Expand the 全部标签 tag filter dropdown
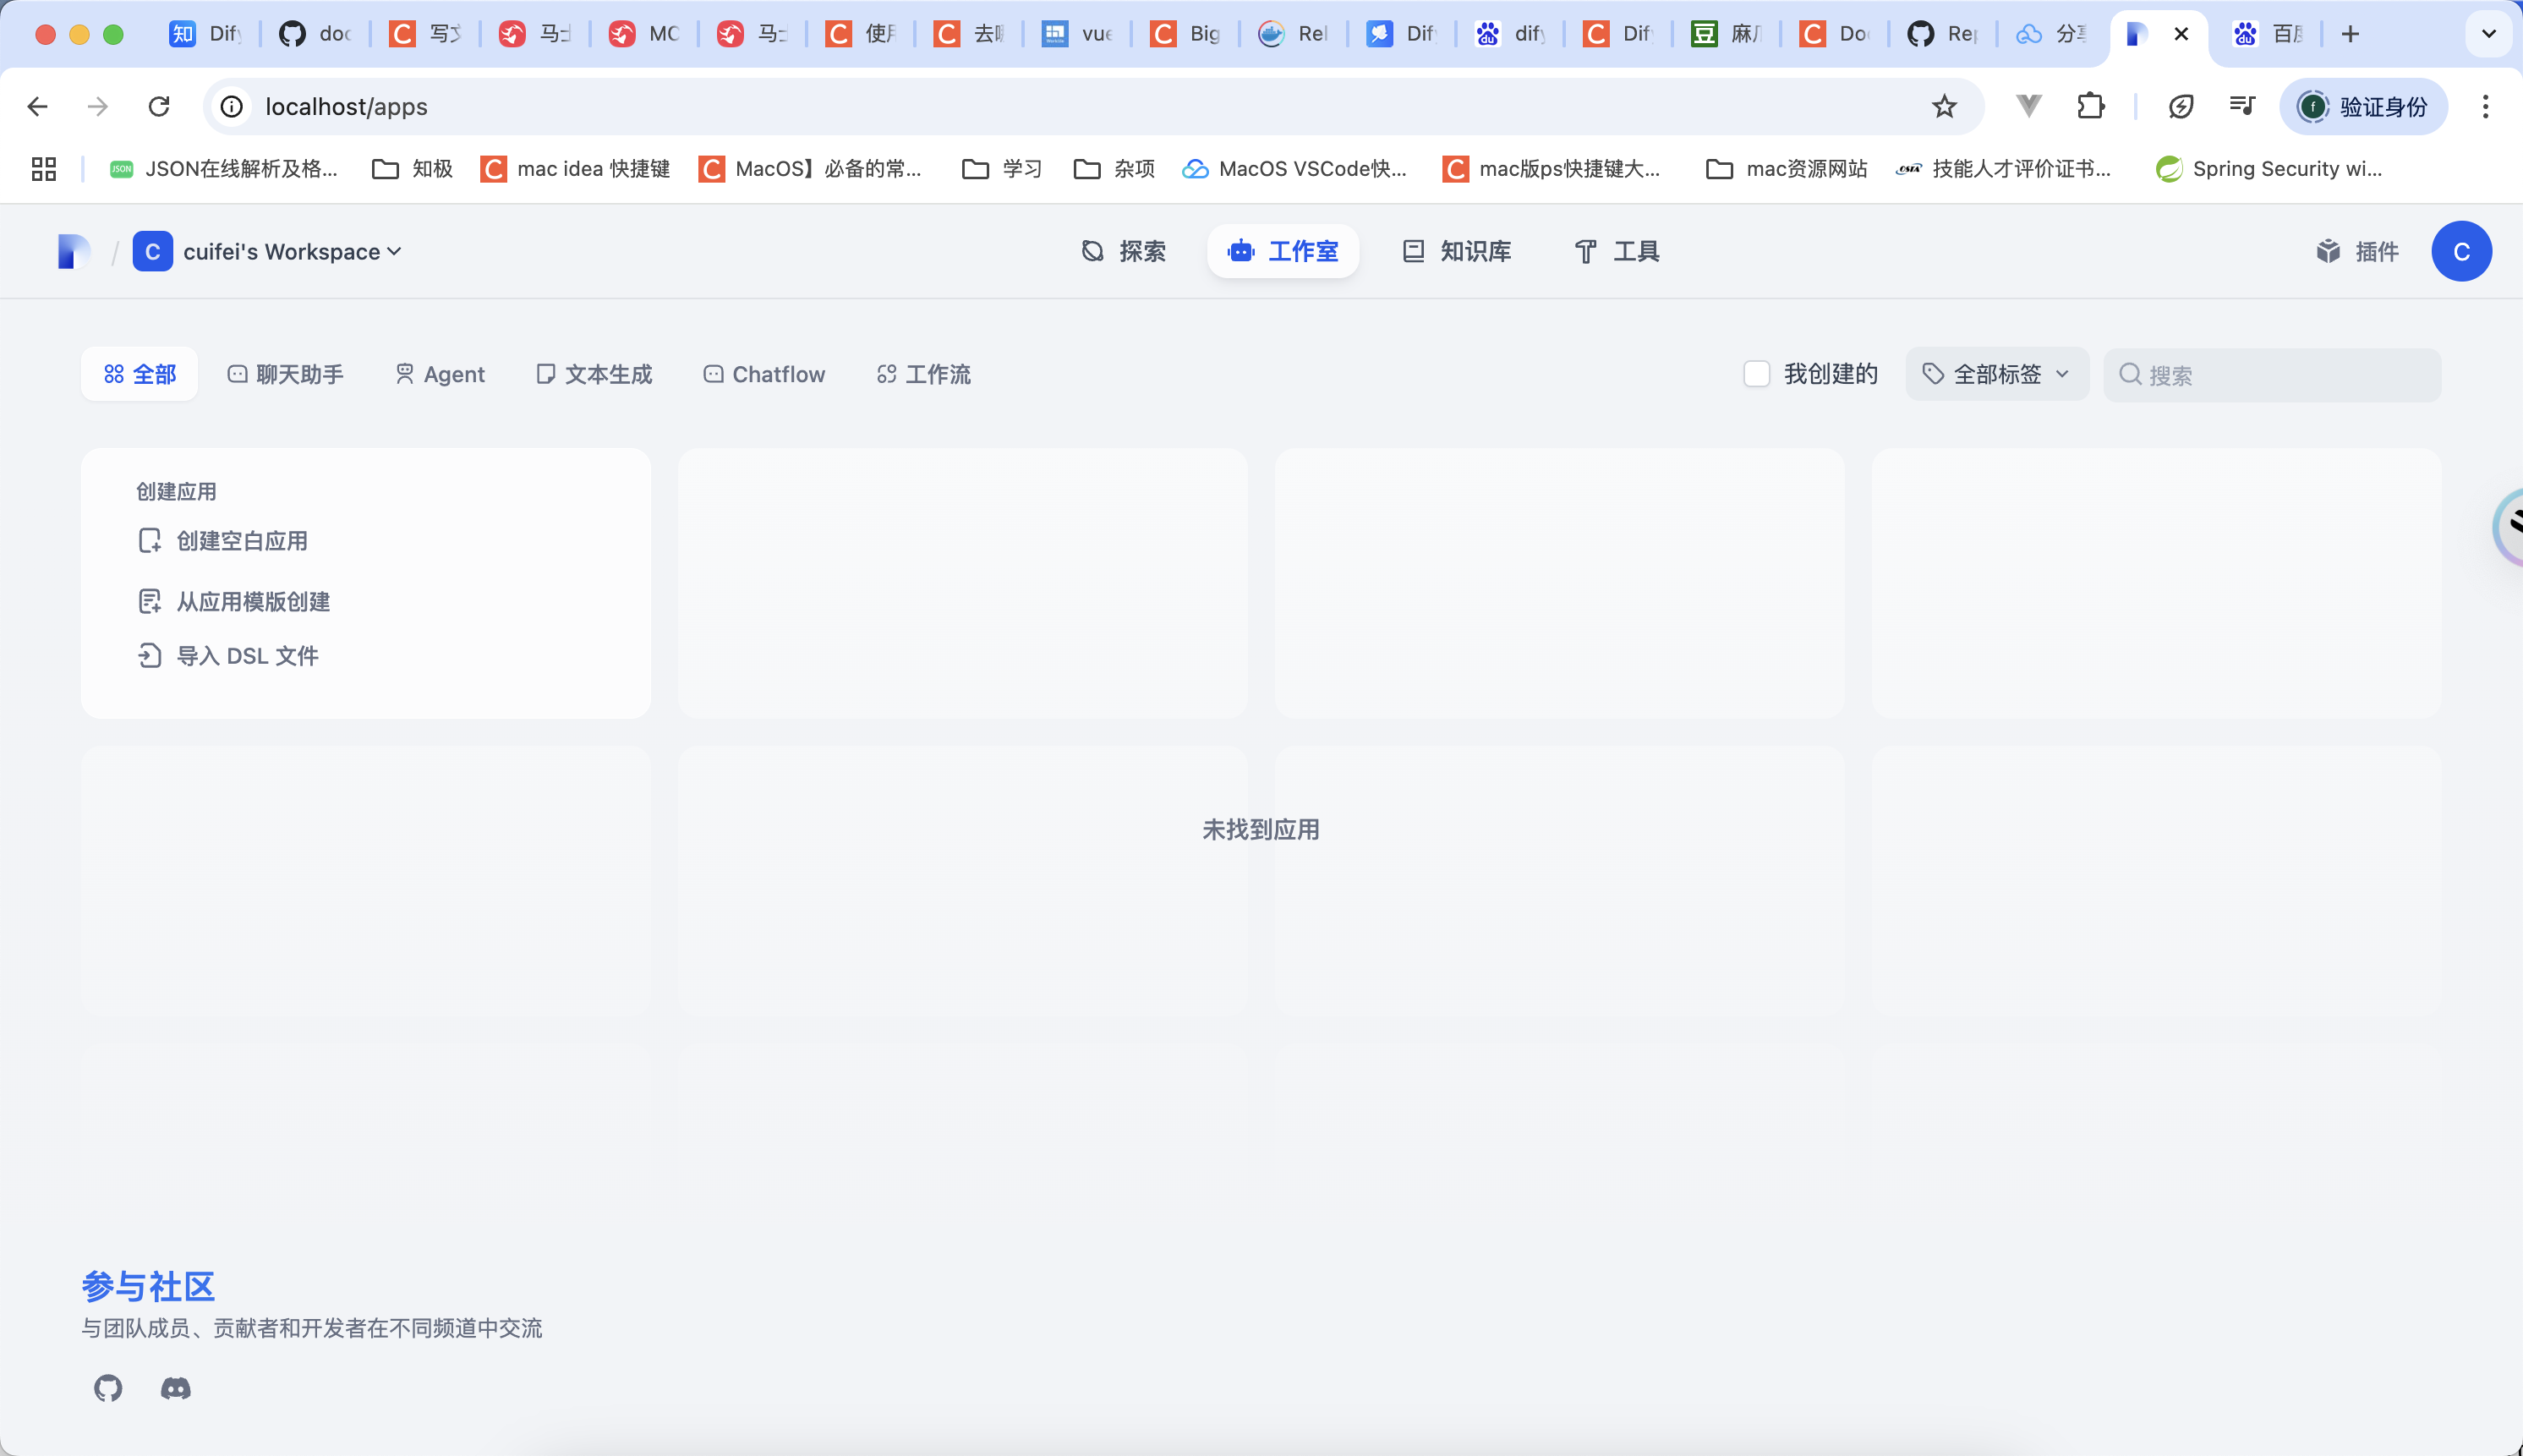Viewport: 2523px width, 1456px height. click(1996, 374)
